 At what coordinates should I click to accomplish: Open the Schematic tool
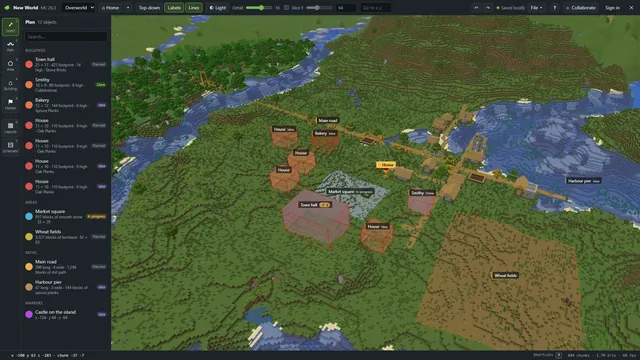(10, 147)
